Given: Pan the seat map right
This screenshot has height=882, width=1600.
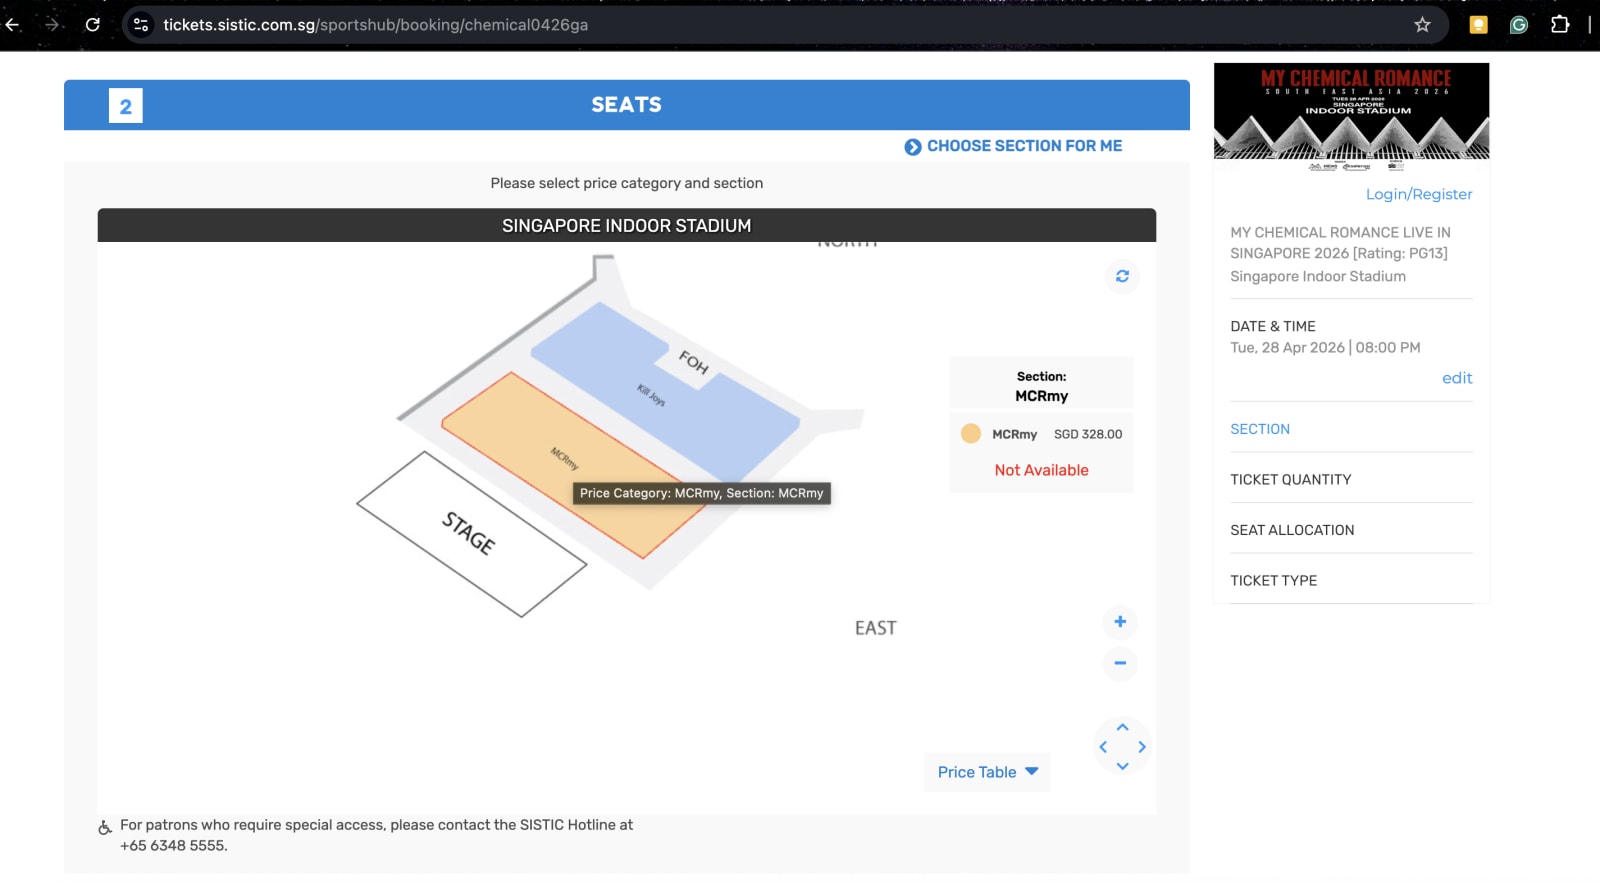Looking at the screenshot, I should point(1142,747).
